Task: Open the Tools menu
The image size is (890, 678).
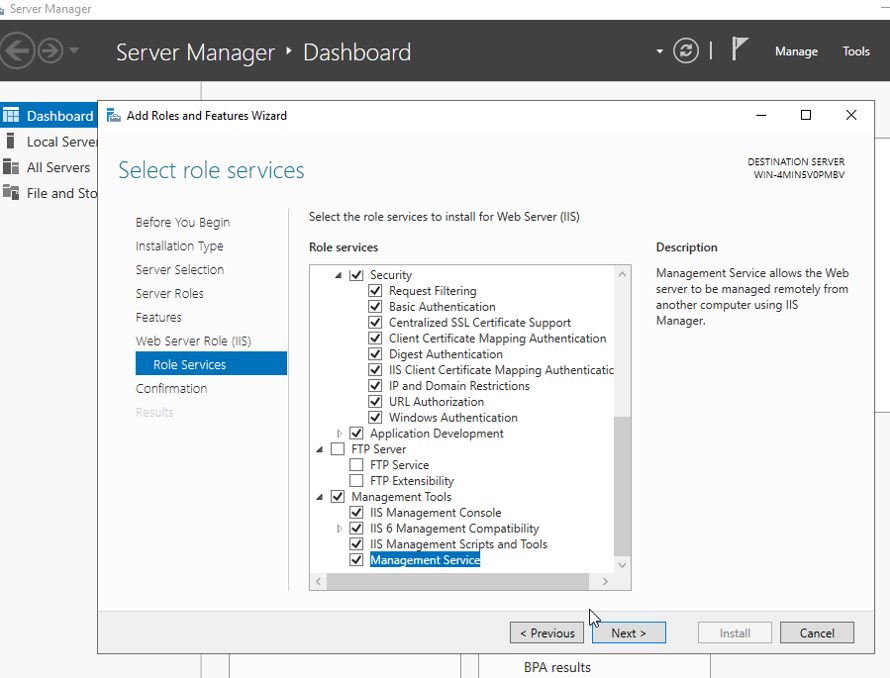Action: (856, 51)
